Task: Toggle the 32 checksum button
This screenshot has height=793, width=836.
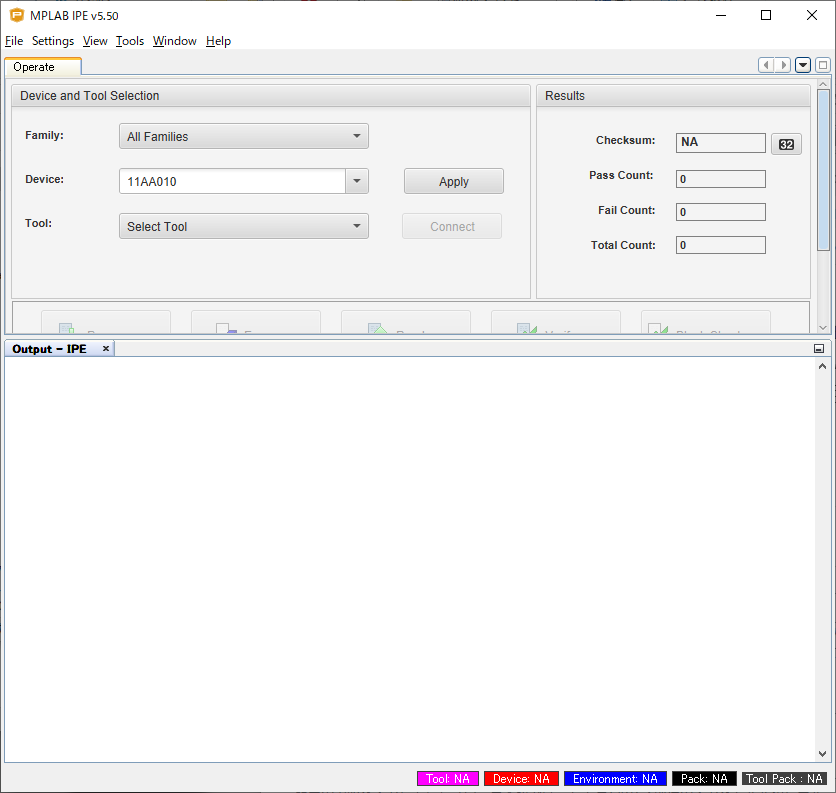Action: [x=786, y=144]
